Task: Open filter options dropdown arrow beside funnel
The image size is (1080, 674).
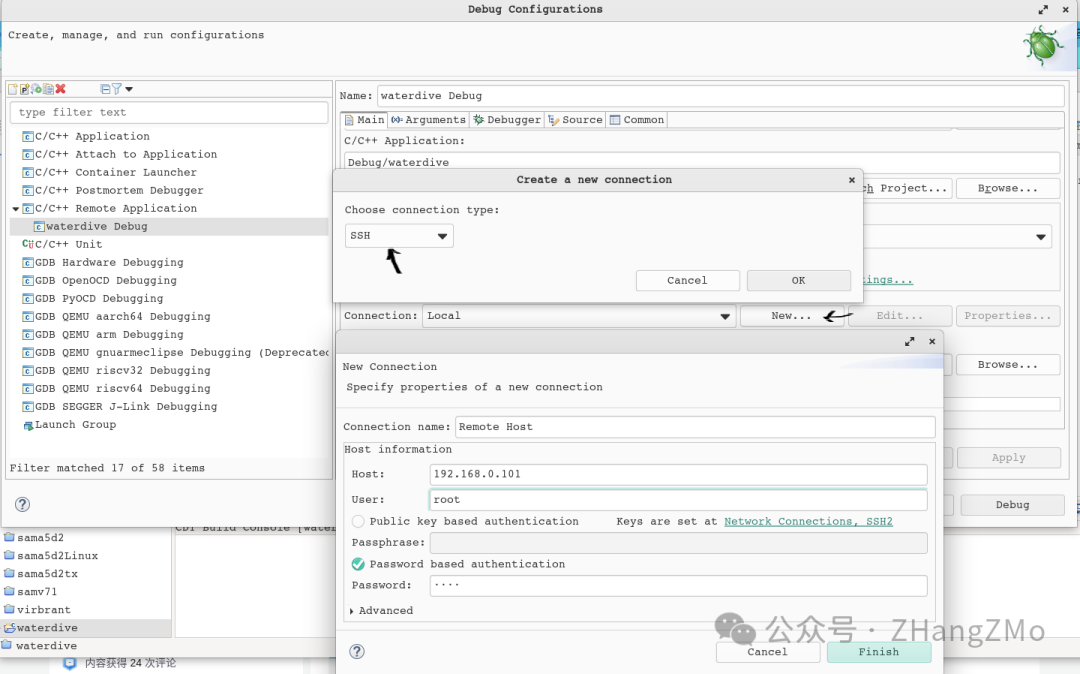Action: coord(129,89)
